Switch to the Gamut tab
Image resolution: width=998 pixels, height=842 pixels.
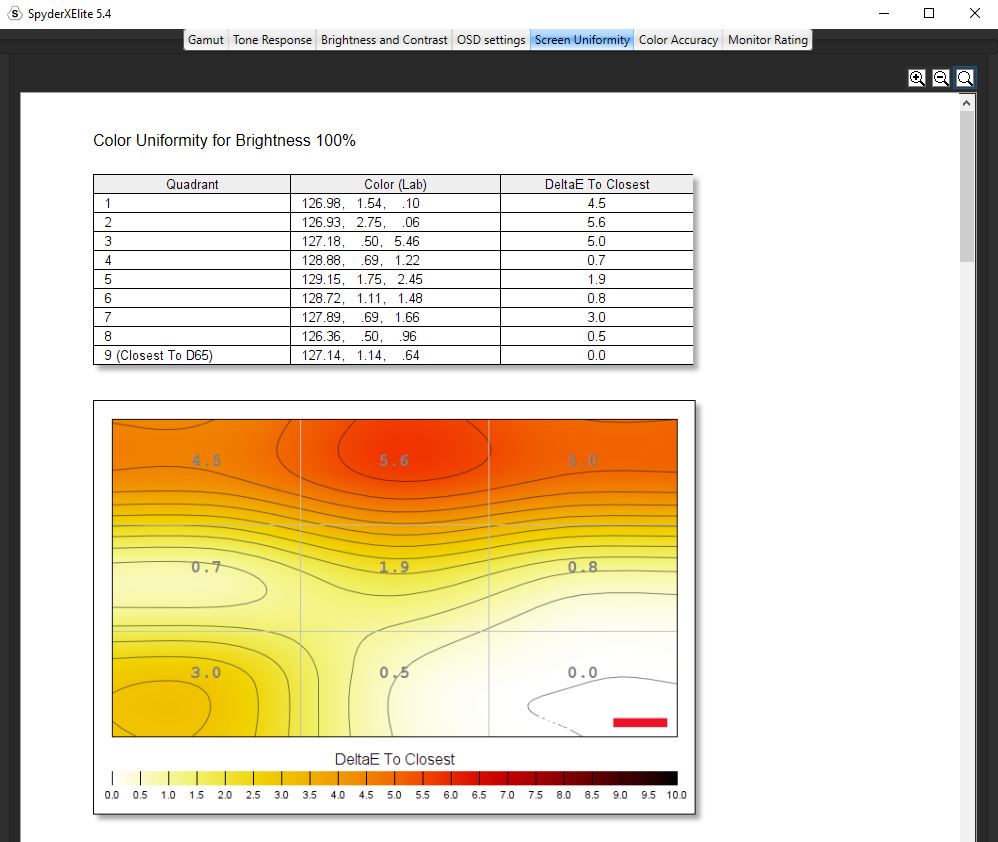[206, 40]
